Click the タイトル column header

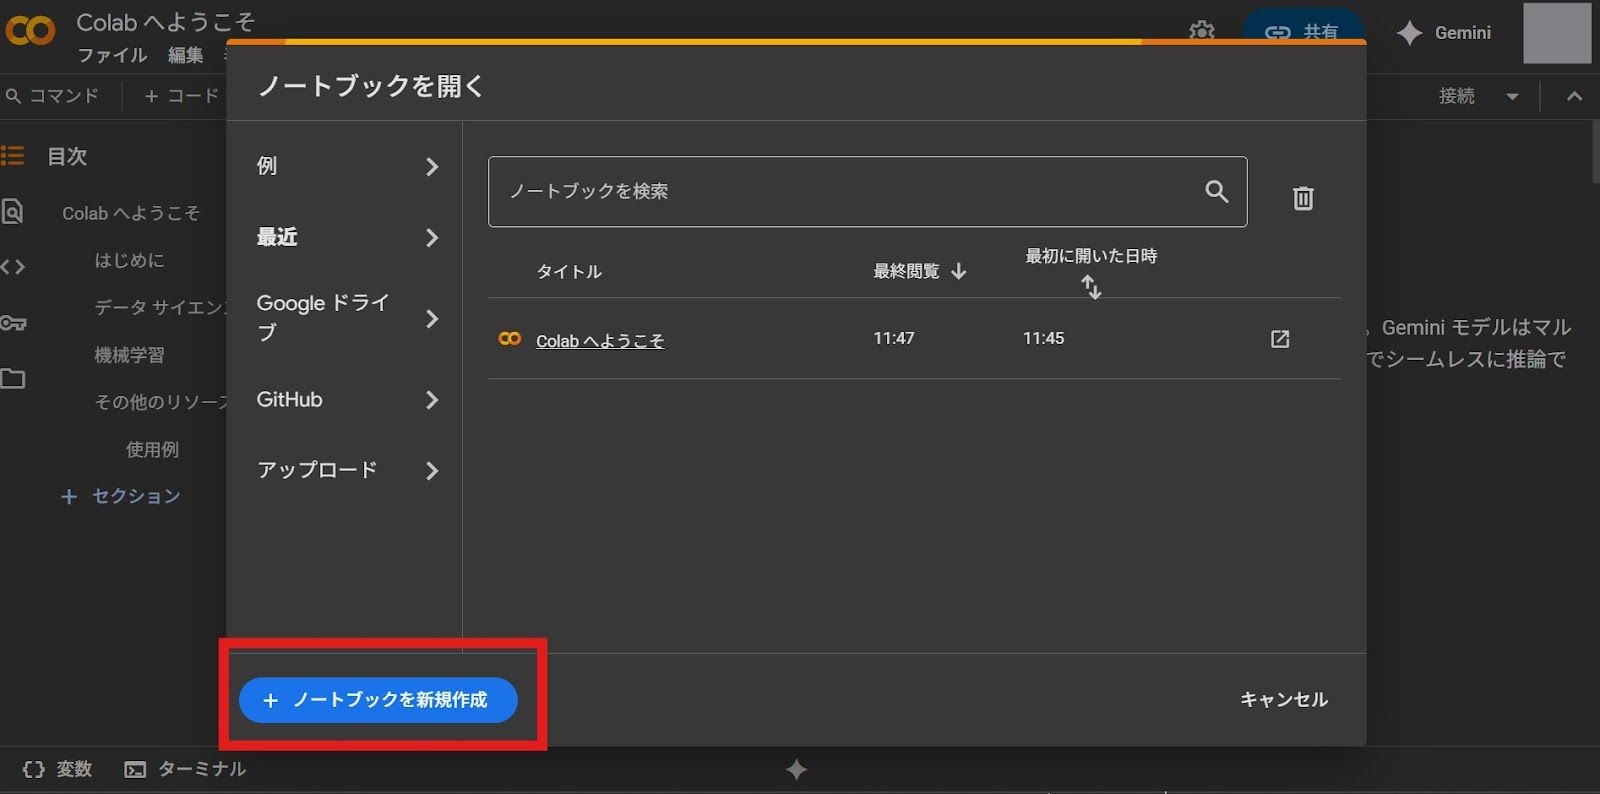569,271
